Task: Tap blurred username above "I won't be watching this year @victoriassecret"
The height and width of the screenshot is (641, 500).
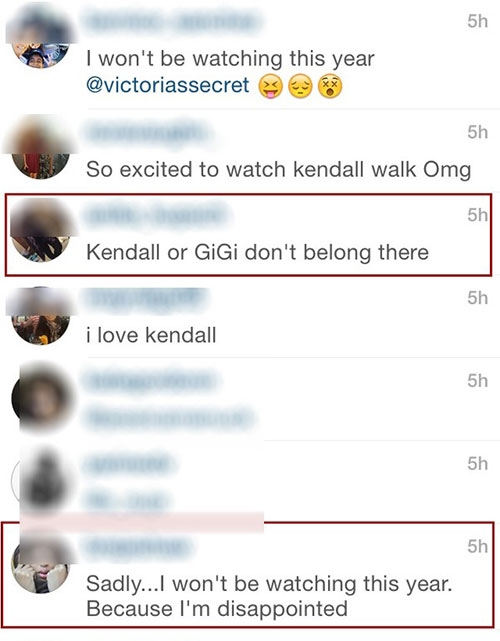Action: pos(174,21)
